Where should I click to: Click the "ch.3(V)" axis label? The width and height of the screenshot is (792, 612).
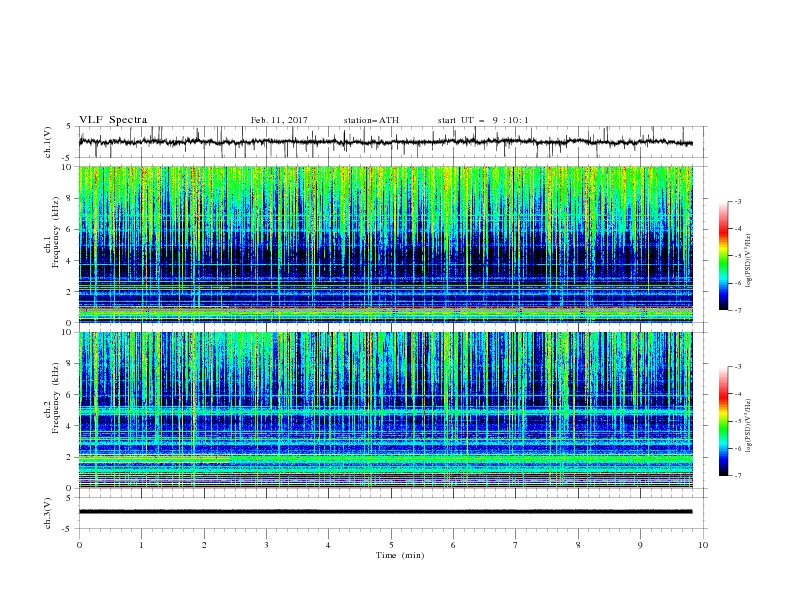coord(48,513)
